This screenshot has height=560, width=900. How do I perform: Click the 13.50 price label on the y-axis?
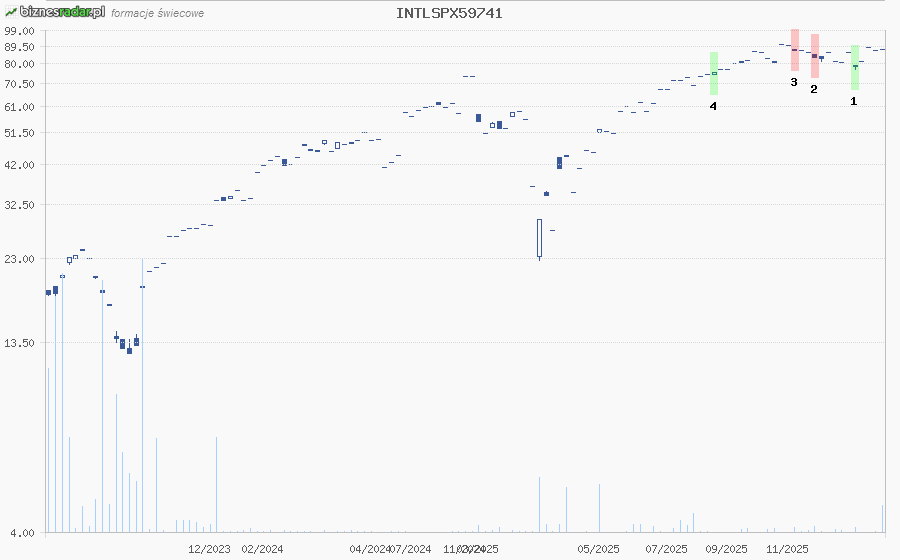pos(20,343)
